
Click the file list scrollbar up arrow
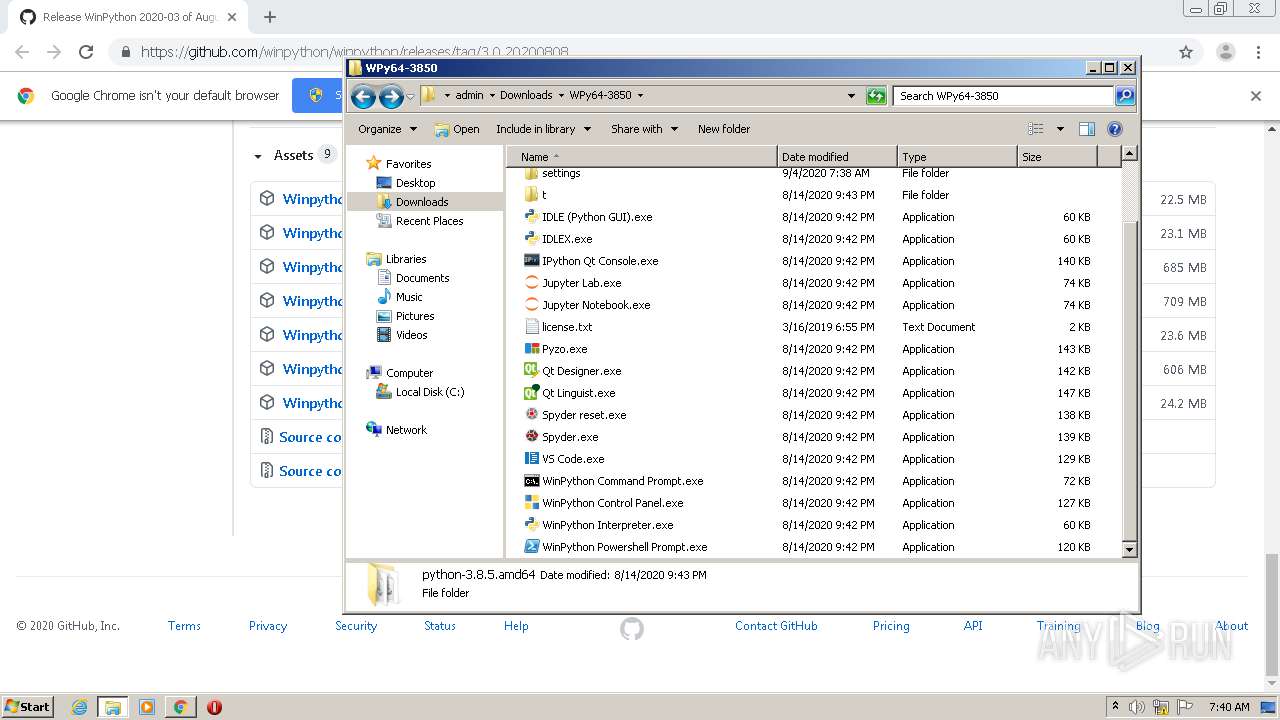pos(1129,154)
